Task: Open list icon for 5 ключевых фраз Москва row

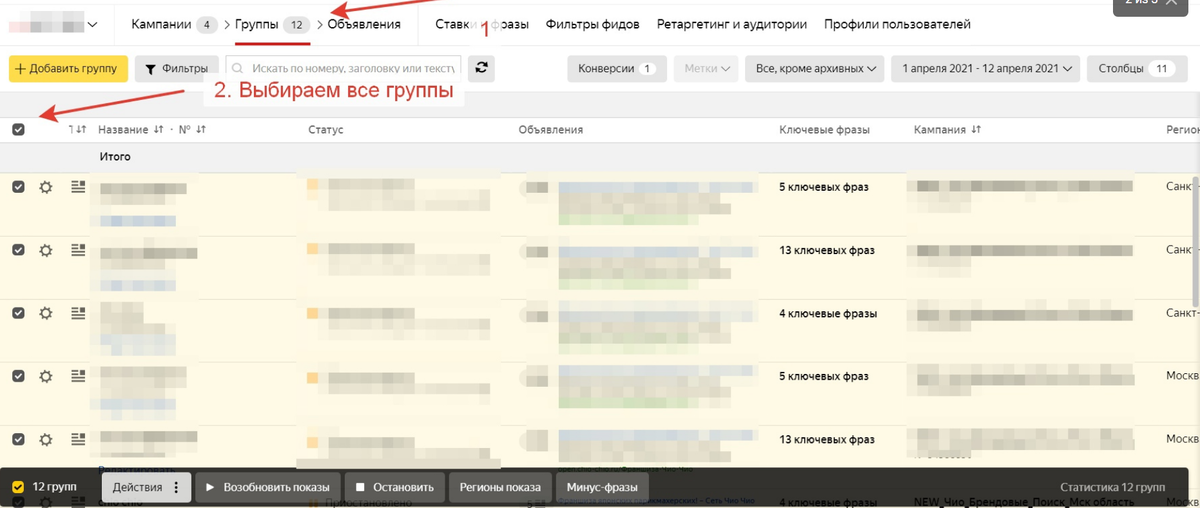Action: click(79, 376)
